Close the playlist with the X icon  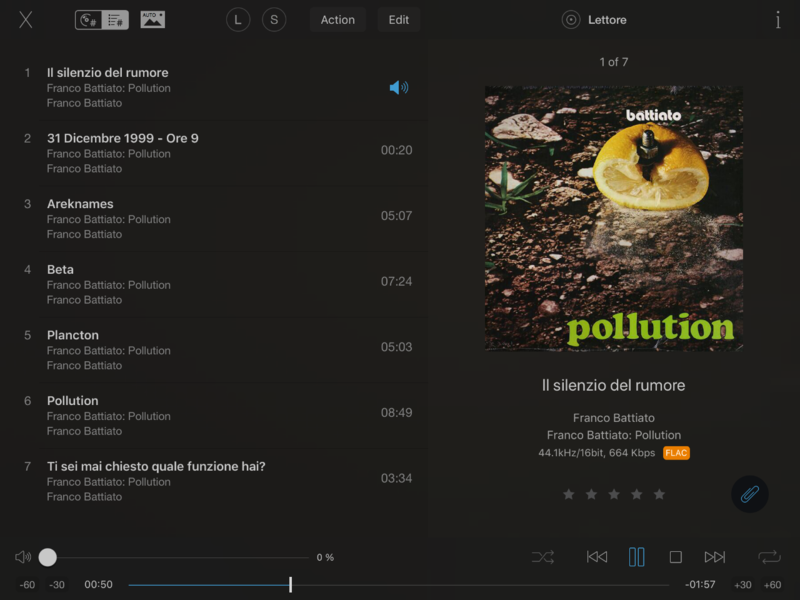coord(26,20)
